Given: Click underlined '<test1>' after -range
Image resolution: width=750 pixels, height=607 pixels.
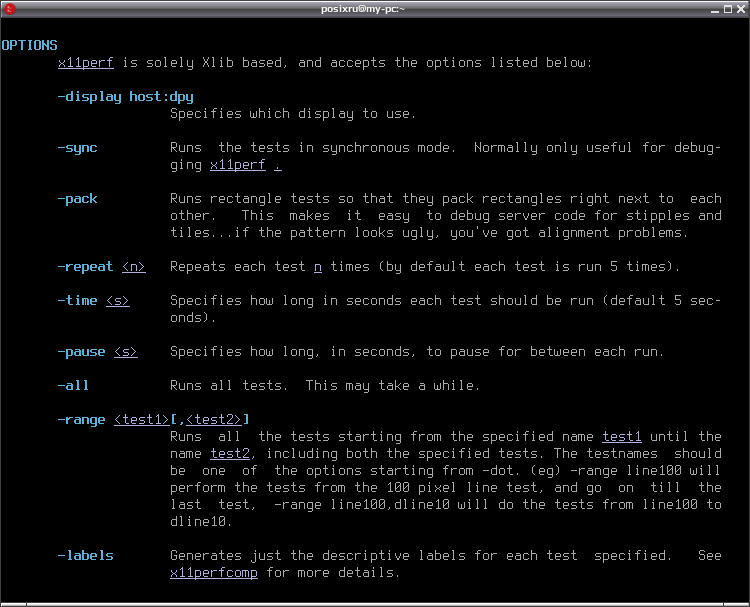Looking at the screenshot, I should (142, 419).
